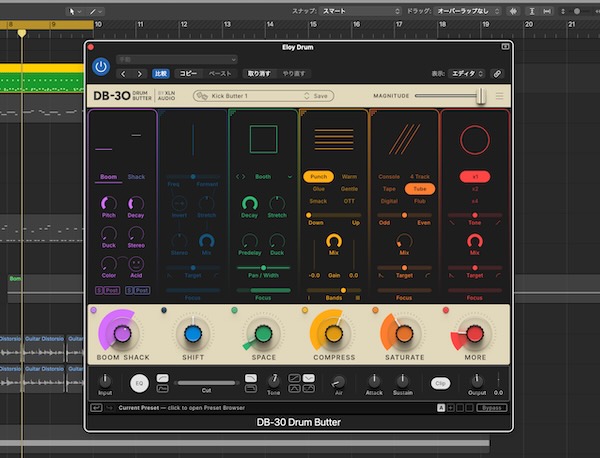
Task: Adjust the MAGNITUDE slider handle
Action: pos(481,96)
